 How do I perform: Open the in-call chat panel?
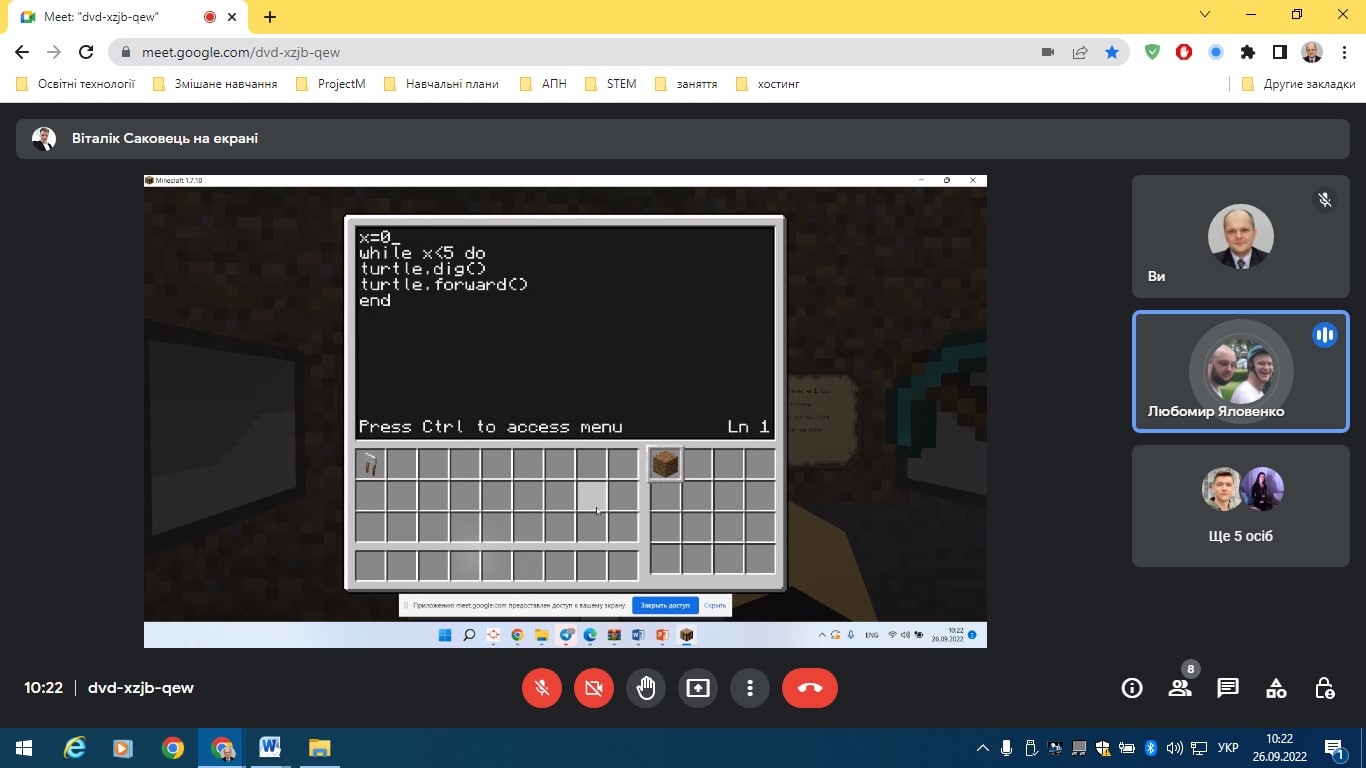coord(1228,688)
